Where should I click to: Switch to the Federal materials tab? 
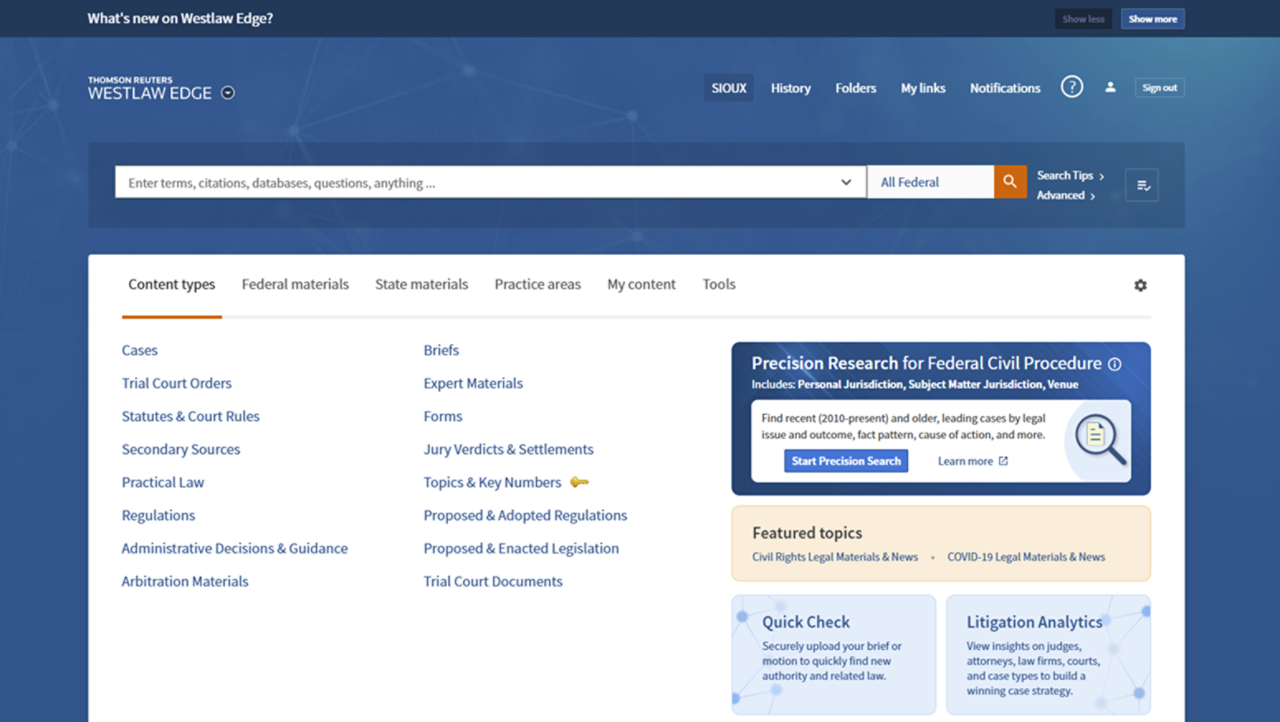[295, 284]
